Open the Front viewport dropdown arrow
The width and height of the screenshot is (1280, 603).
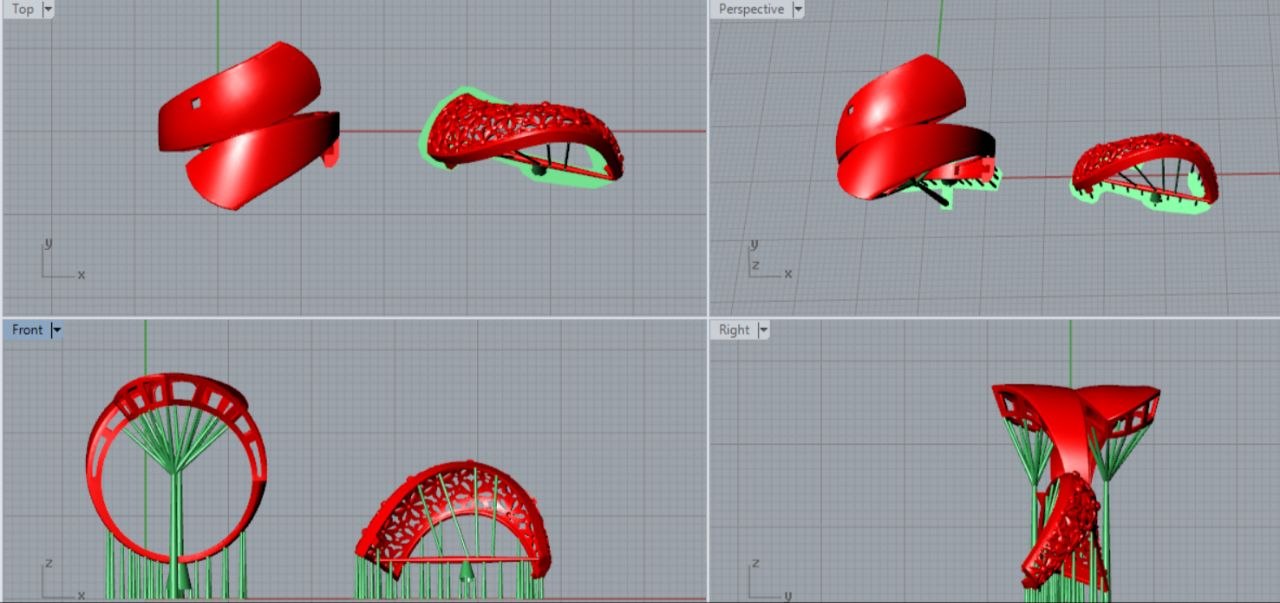57,330
